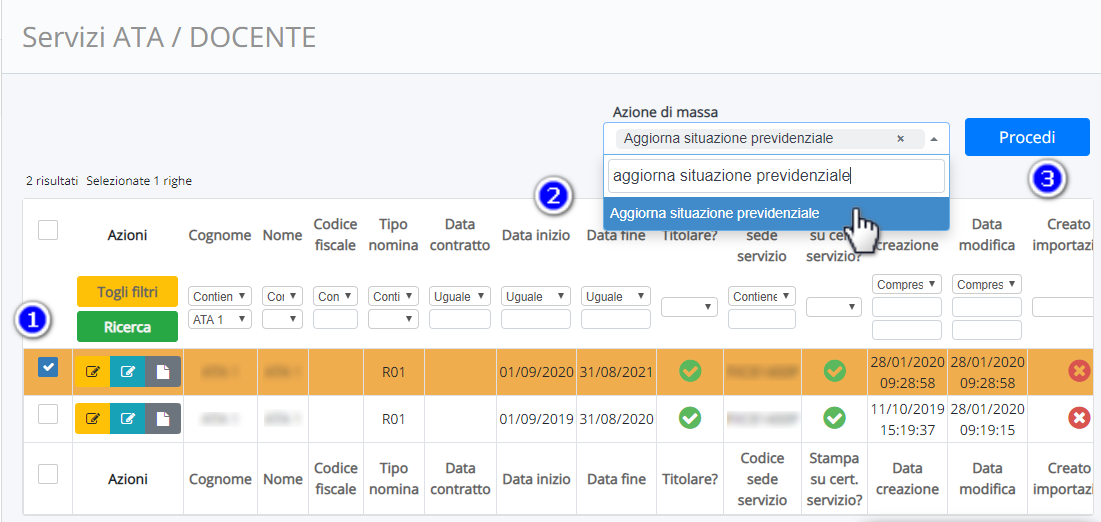Image resolution: width=1101 pixels, height=522 pixels.
Task: Open Data contratto Uguale operator dropdown
Action: [x=459, y=296]
